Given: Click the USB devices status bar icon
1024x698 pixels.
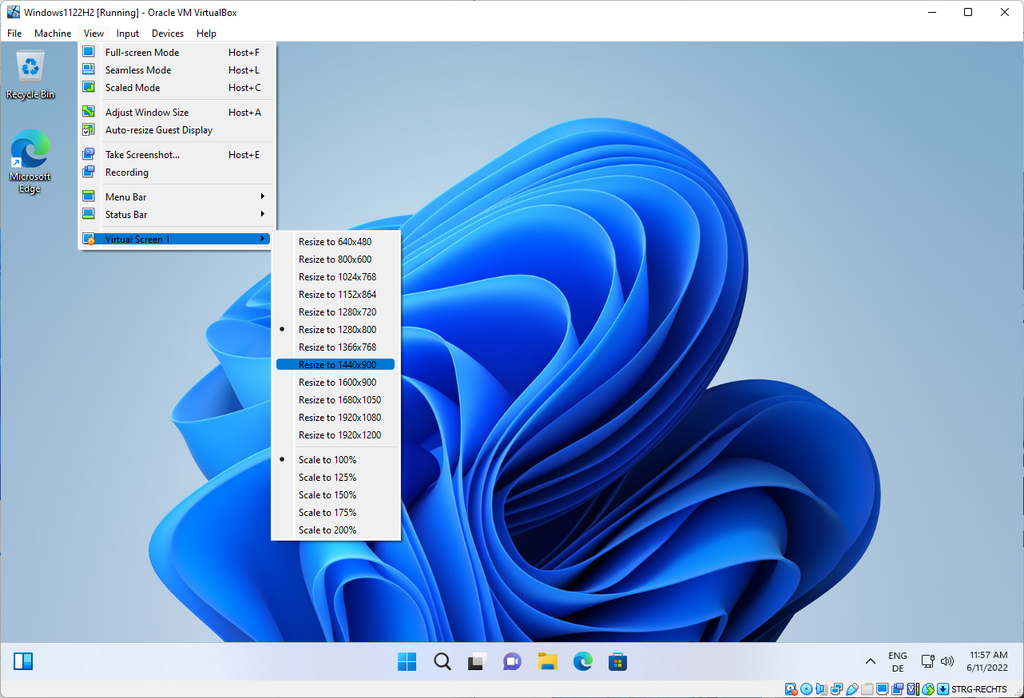Looking at the screenshot, I should pos(852,689).
